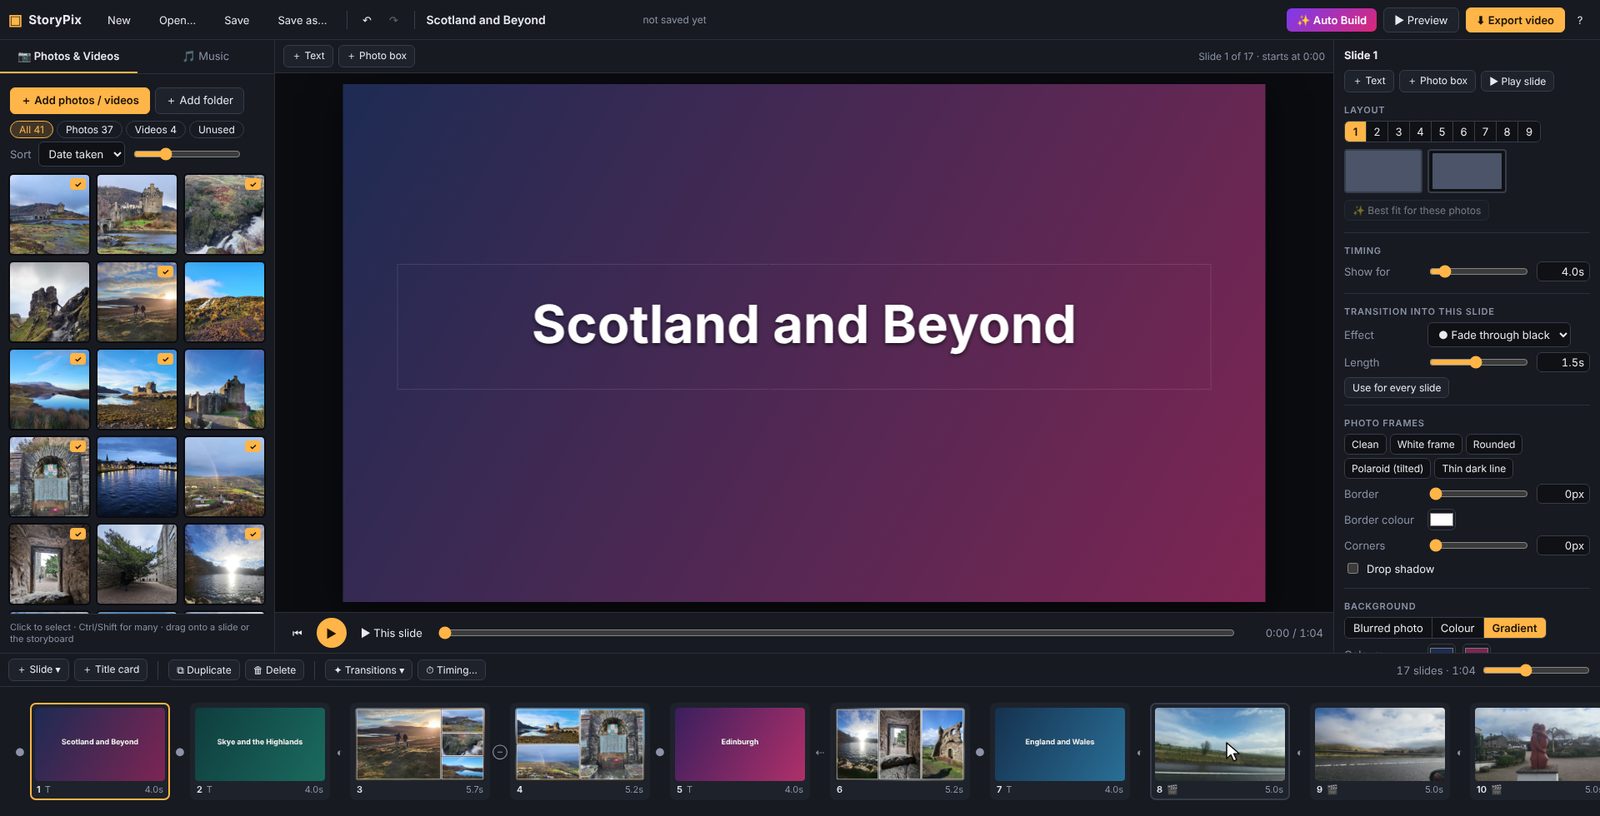Click the transition dot before slide 2
The height and width of the screenshot is (816, 1600).
(x=180, y=752)
